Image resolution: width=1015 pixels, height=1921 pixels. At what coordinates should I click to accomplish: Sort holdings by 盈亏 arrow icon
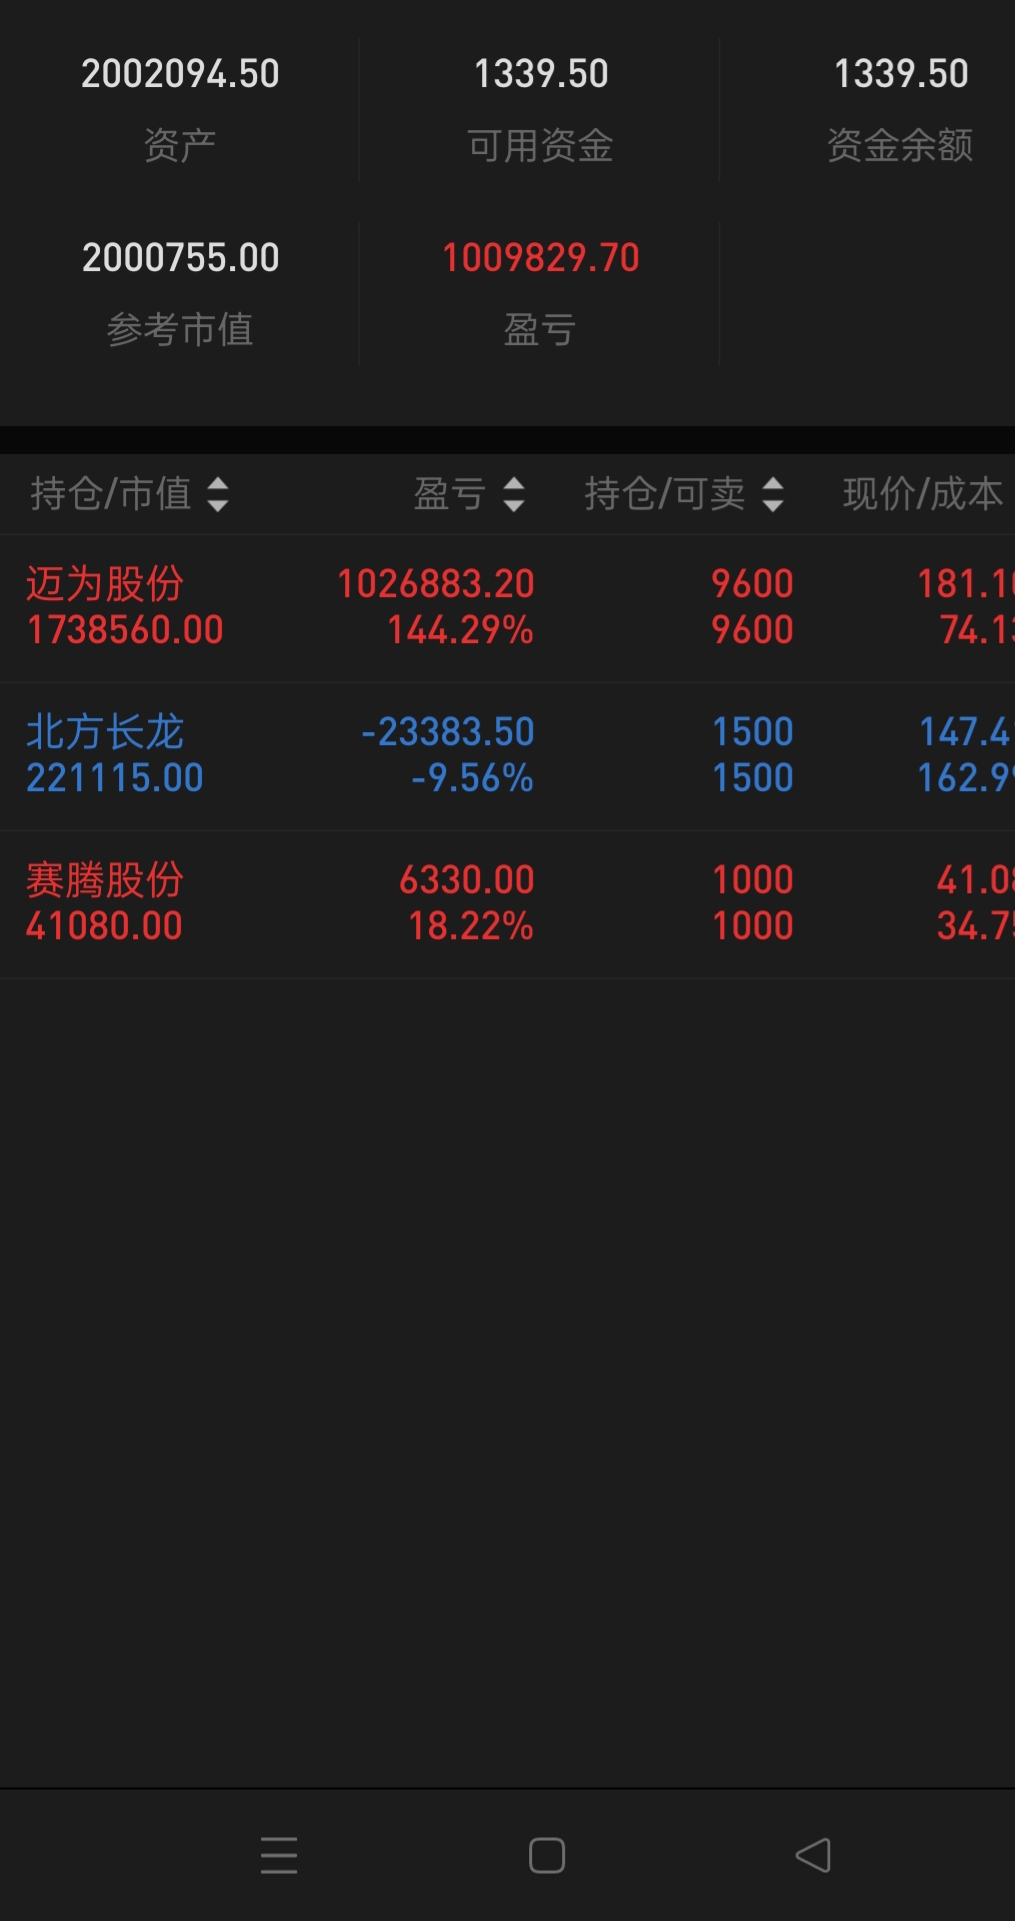[x=514, y=494]
